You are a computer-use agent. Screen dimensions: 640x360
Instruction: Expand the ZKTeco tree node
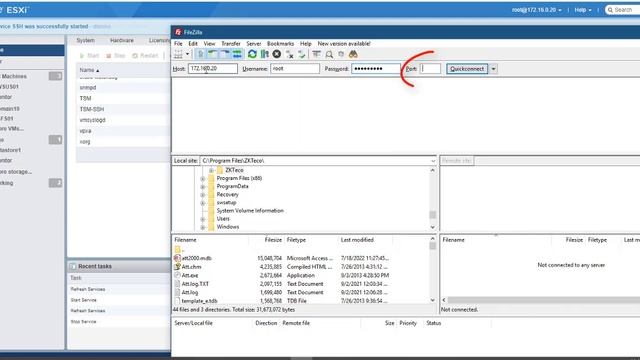click(211, 170)
